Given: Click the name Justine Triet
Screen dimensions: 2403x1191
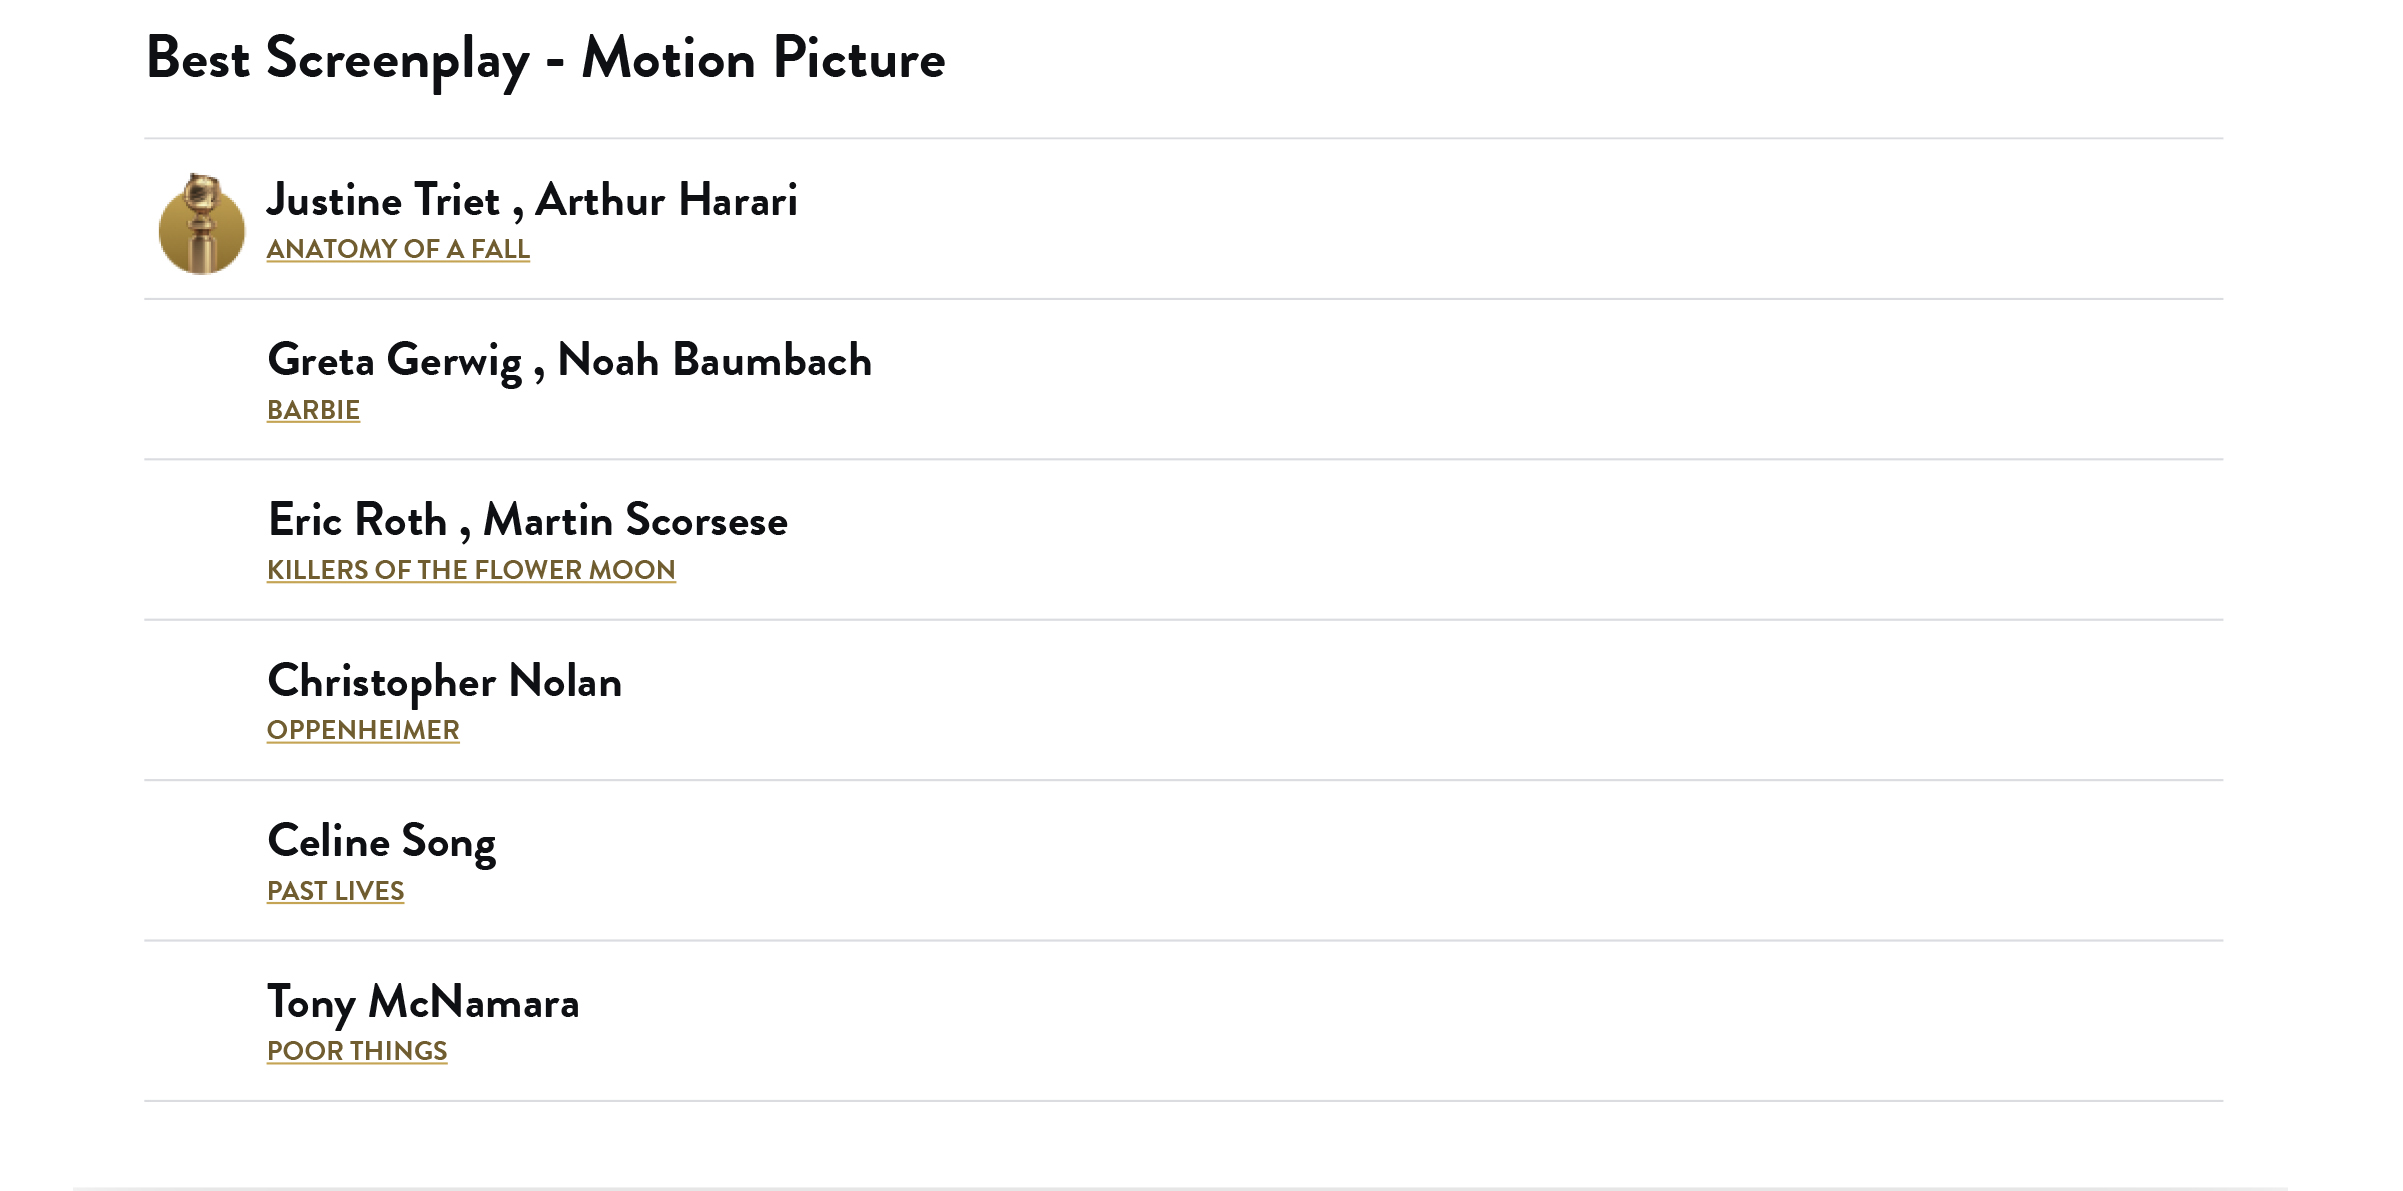Looking at the screenshot, I should 383,200.
